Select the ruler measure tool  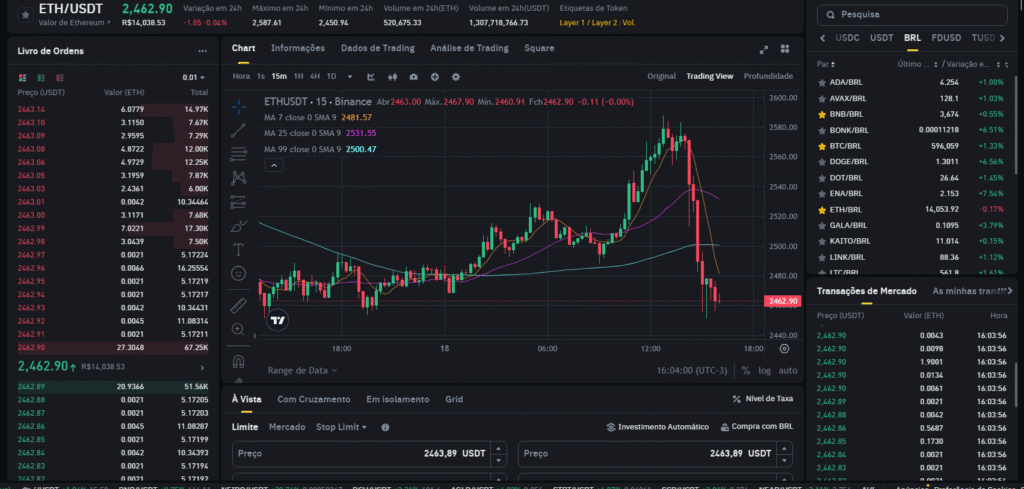[238, 305]
